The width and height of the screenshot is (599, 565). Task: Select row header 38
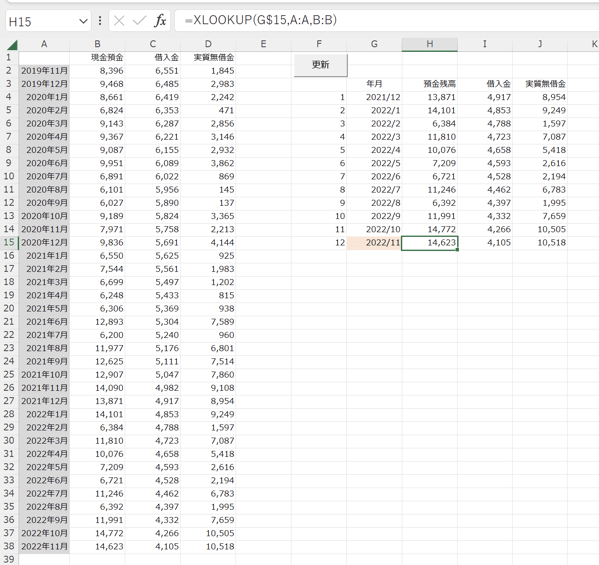point(9,546)
